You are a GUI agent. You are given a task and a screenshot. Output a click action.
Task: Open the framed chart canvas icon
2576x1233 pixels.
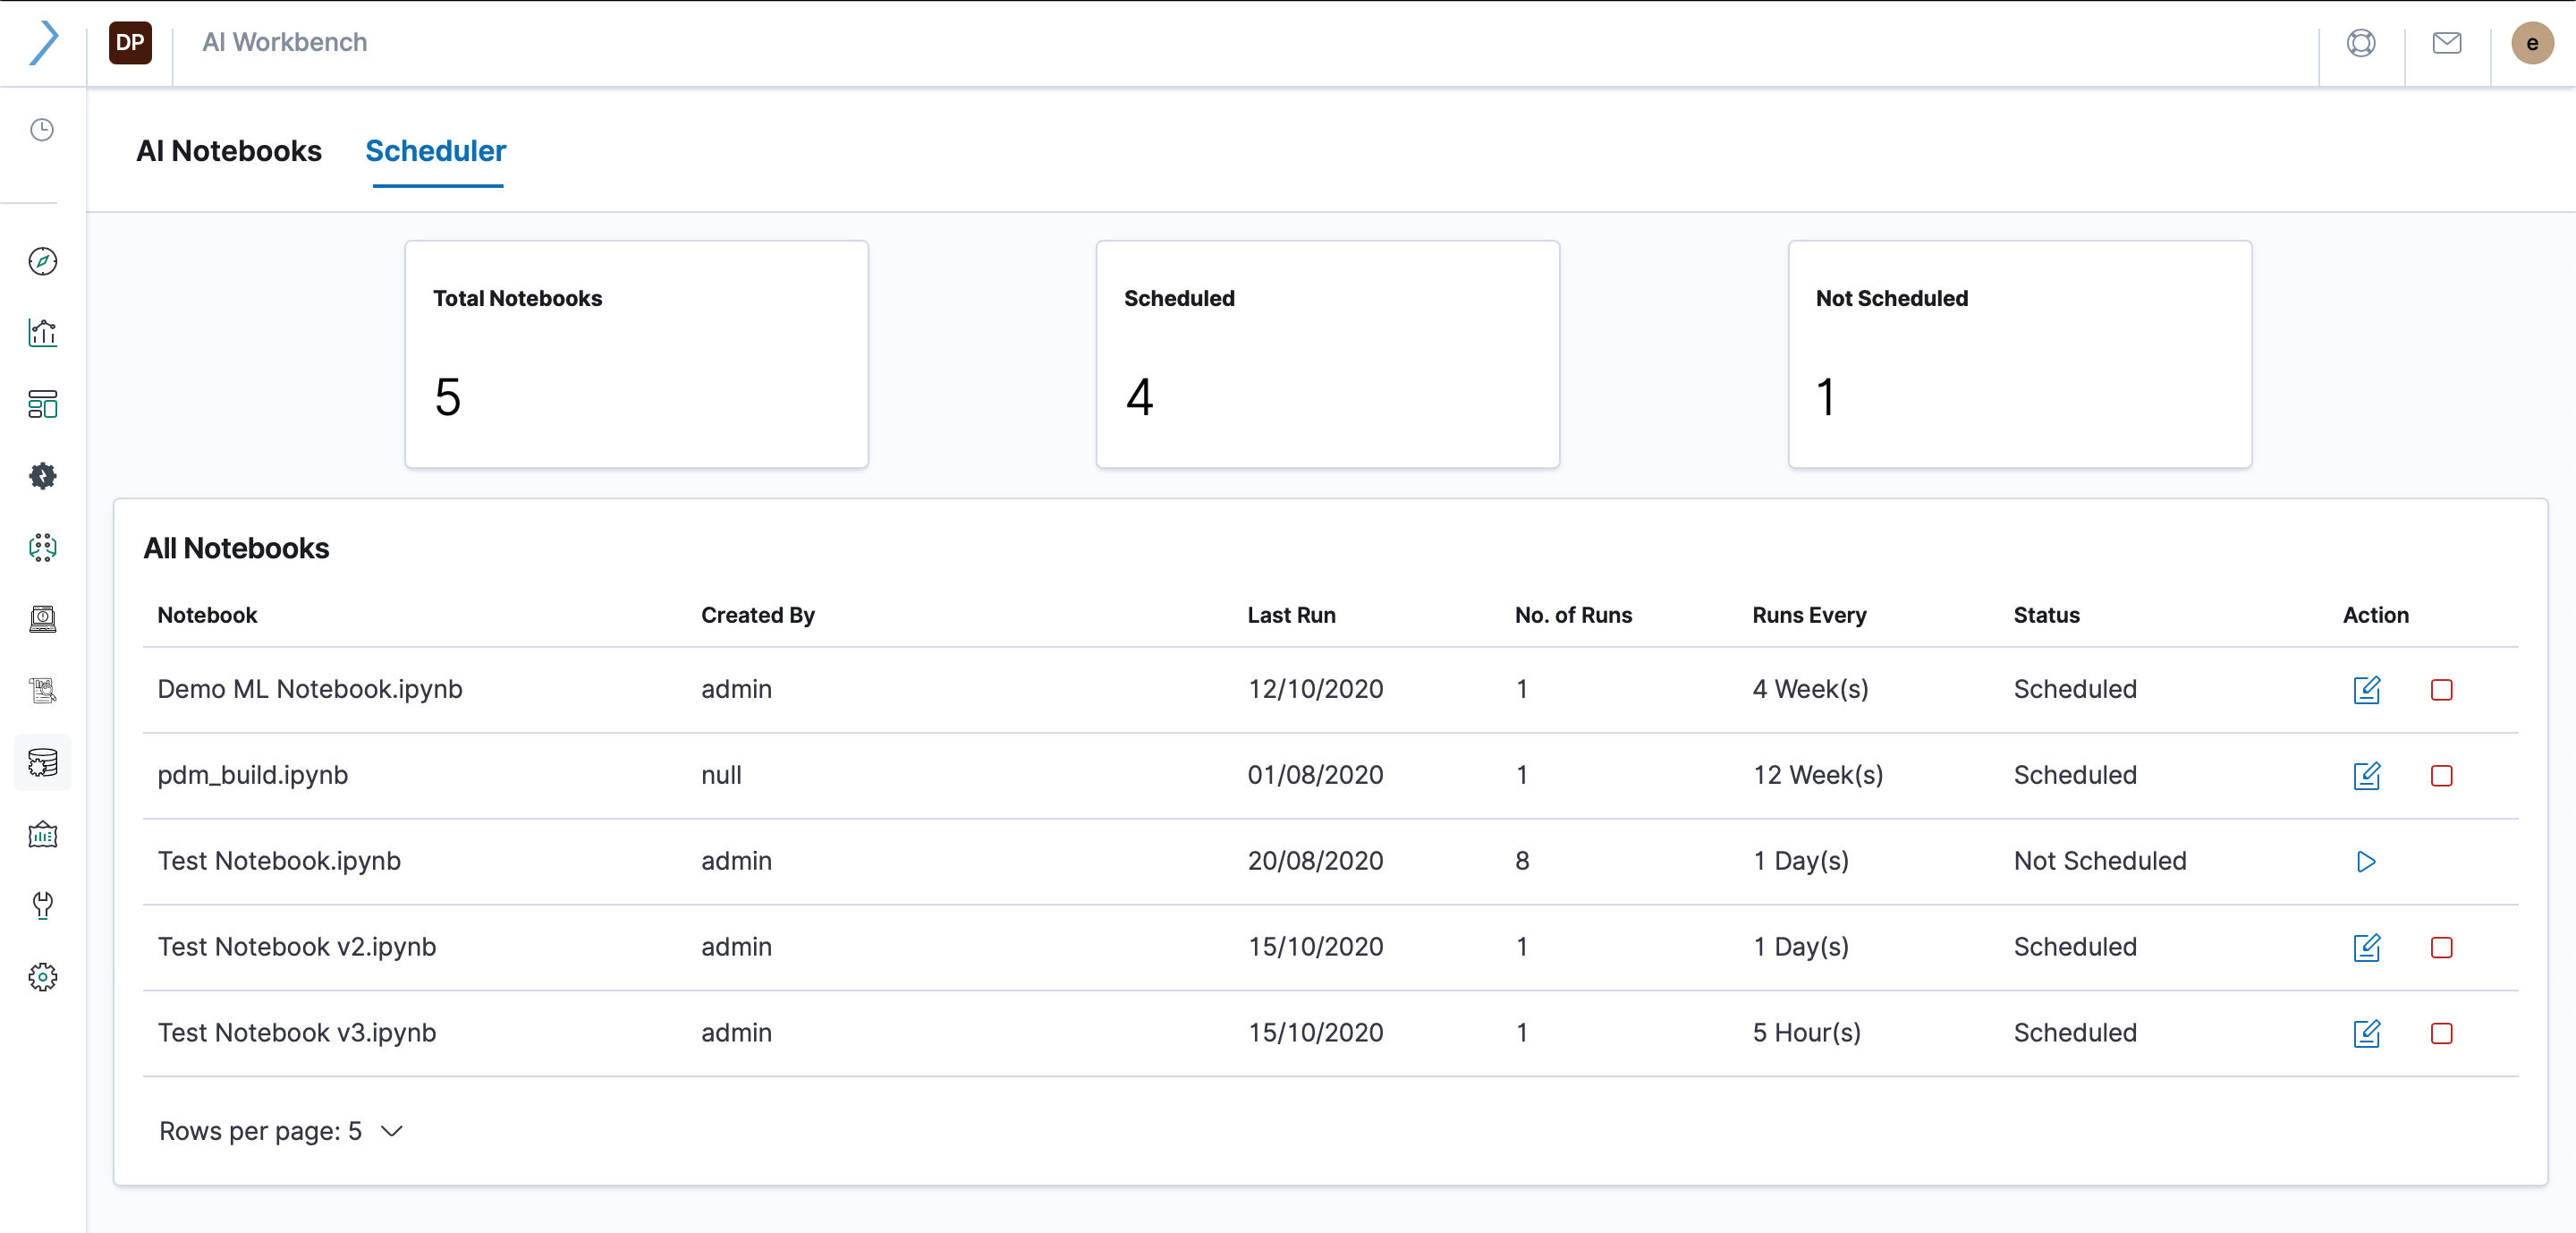tap(42, 834)
